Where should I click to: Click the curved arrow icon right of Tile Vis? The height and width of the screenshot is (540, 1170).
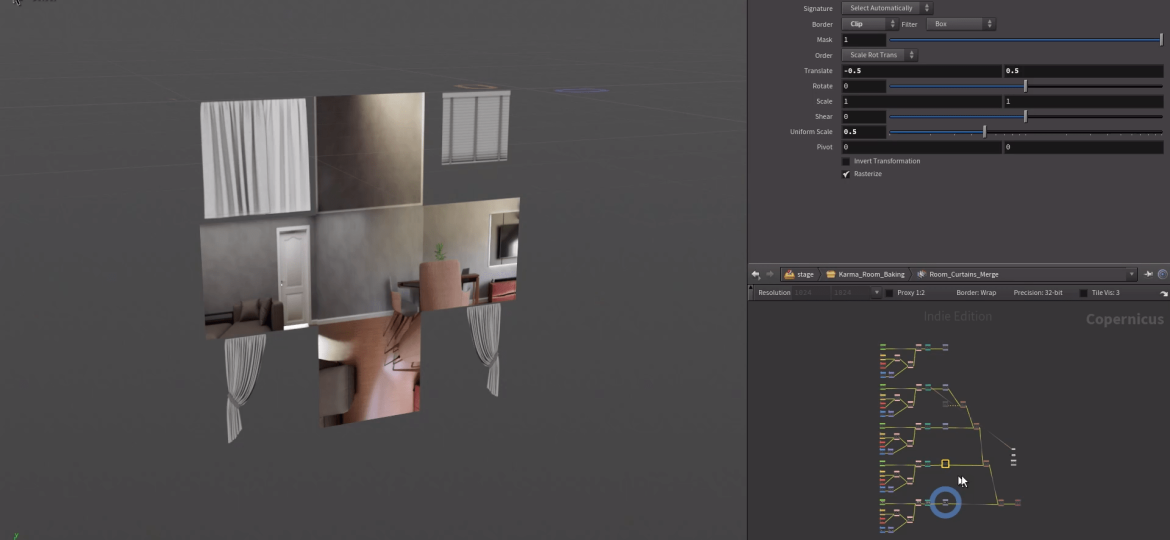[1163, 293]
